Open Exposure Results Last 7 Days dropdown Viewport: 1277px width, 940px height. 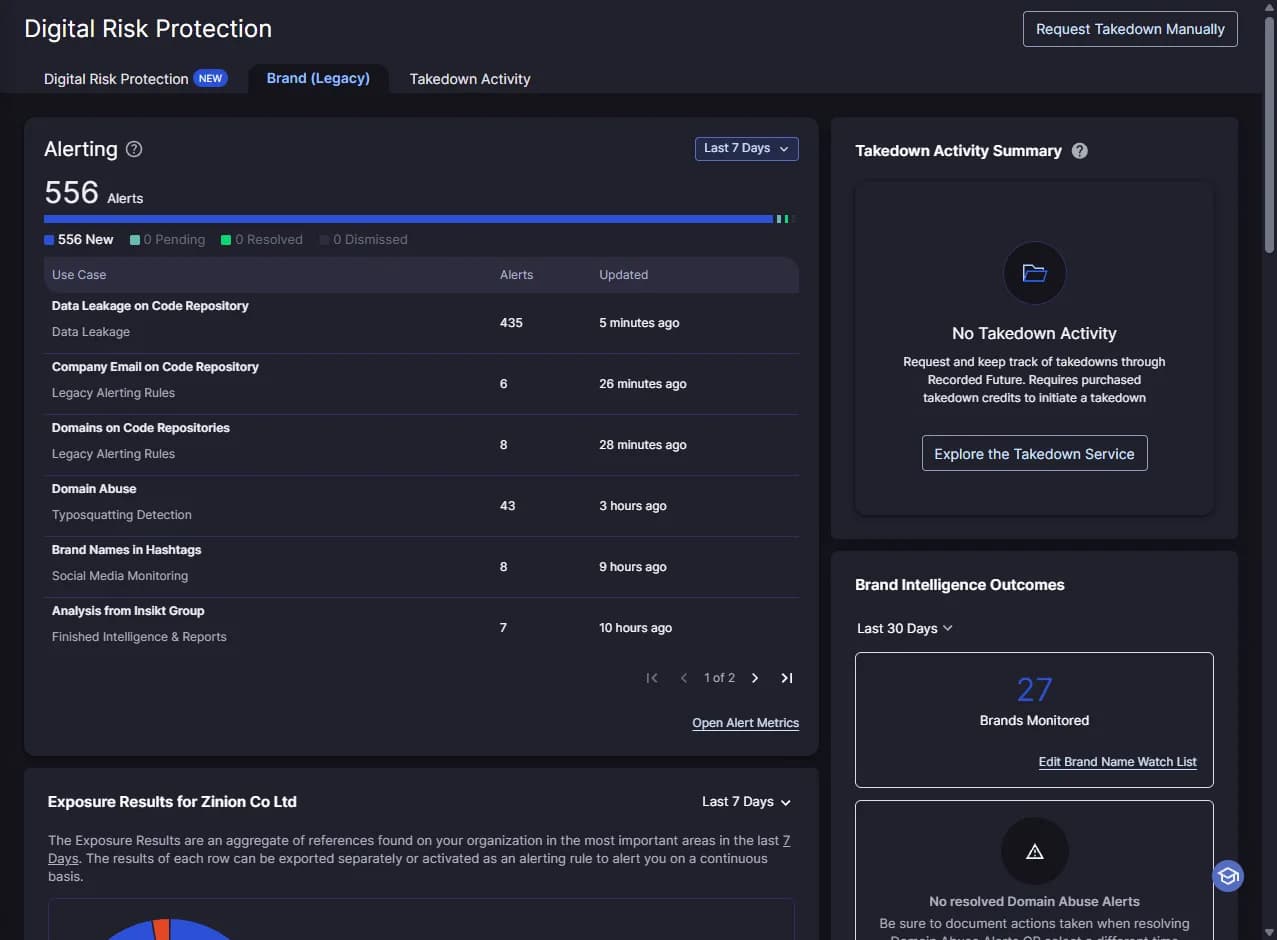point(747,802)
